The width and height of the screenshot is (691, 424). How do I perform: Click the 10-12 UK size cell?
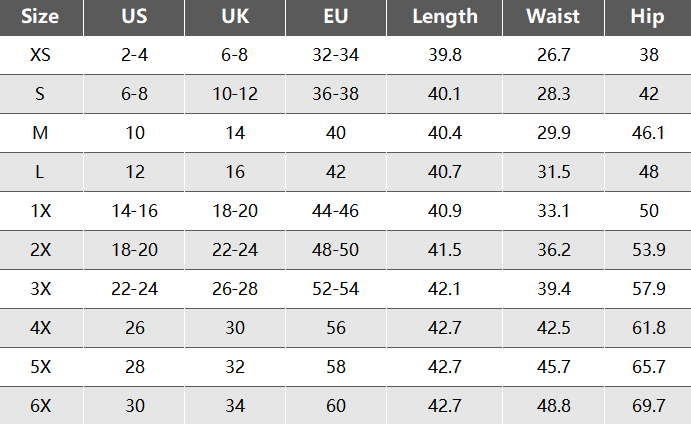pyautogui.click(x=235, y=94)
